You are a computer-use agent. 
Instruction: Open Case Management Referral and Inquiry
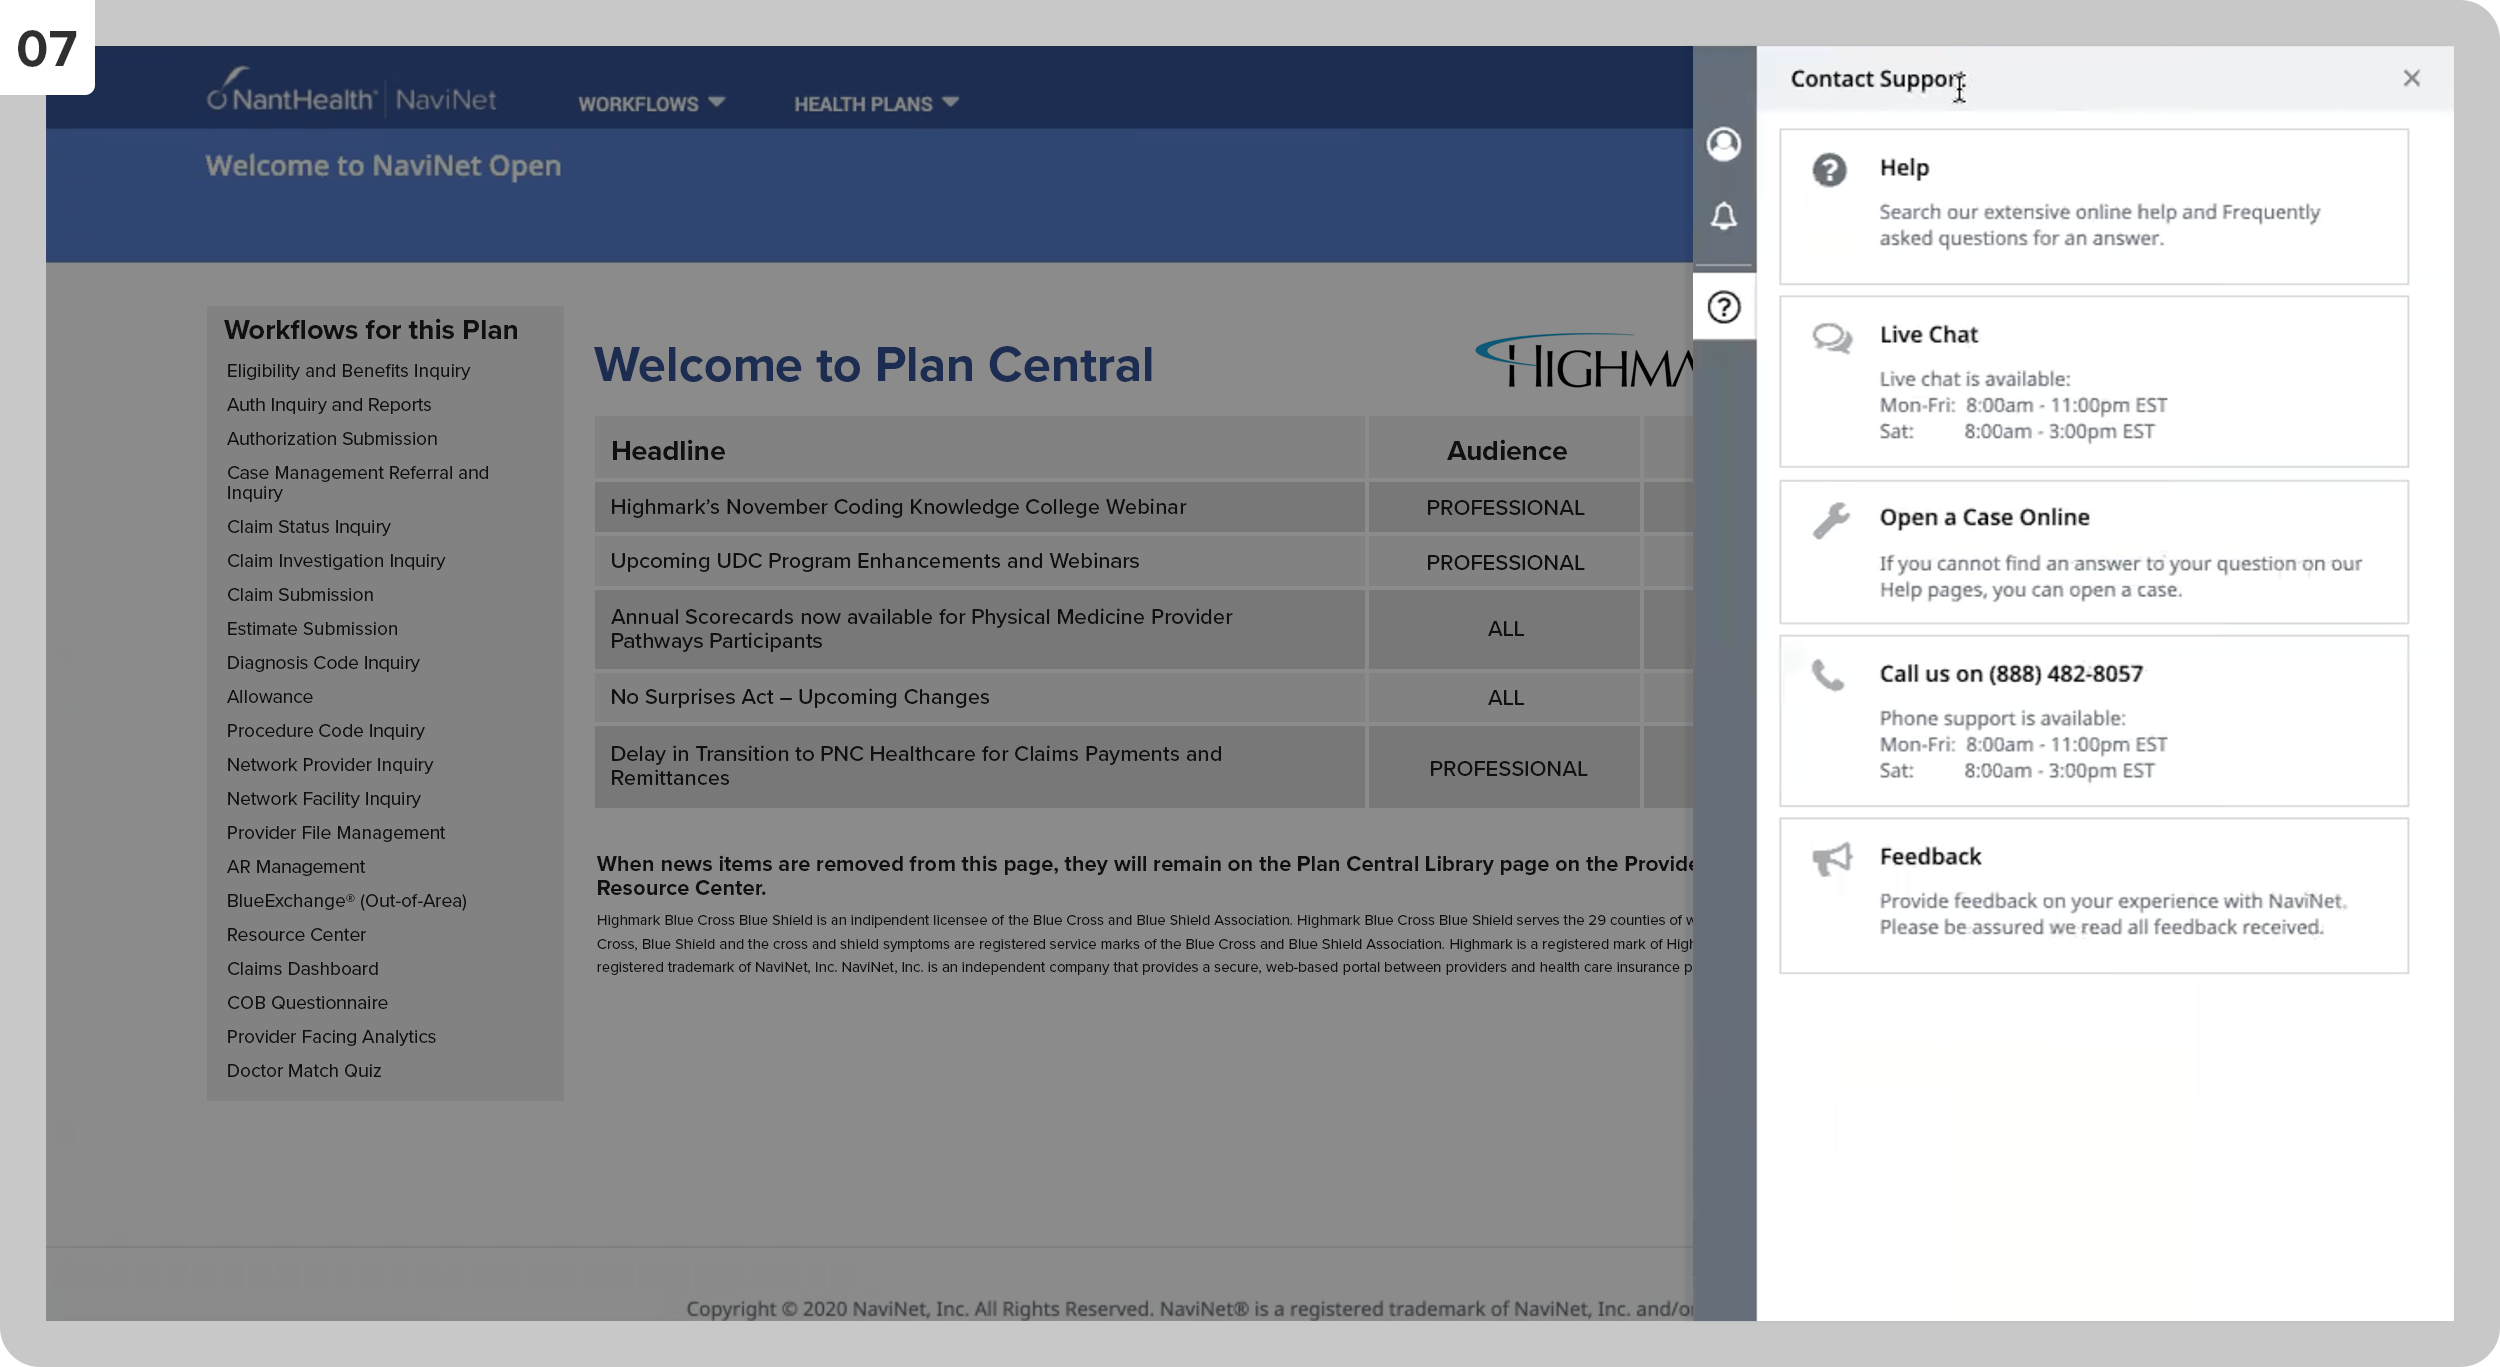(358, 482)
